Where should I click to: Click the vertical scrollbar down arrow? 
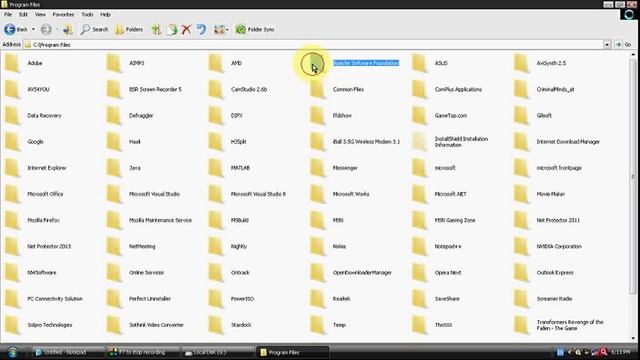(x=633, y=338)
